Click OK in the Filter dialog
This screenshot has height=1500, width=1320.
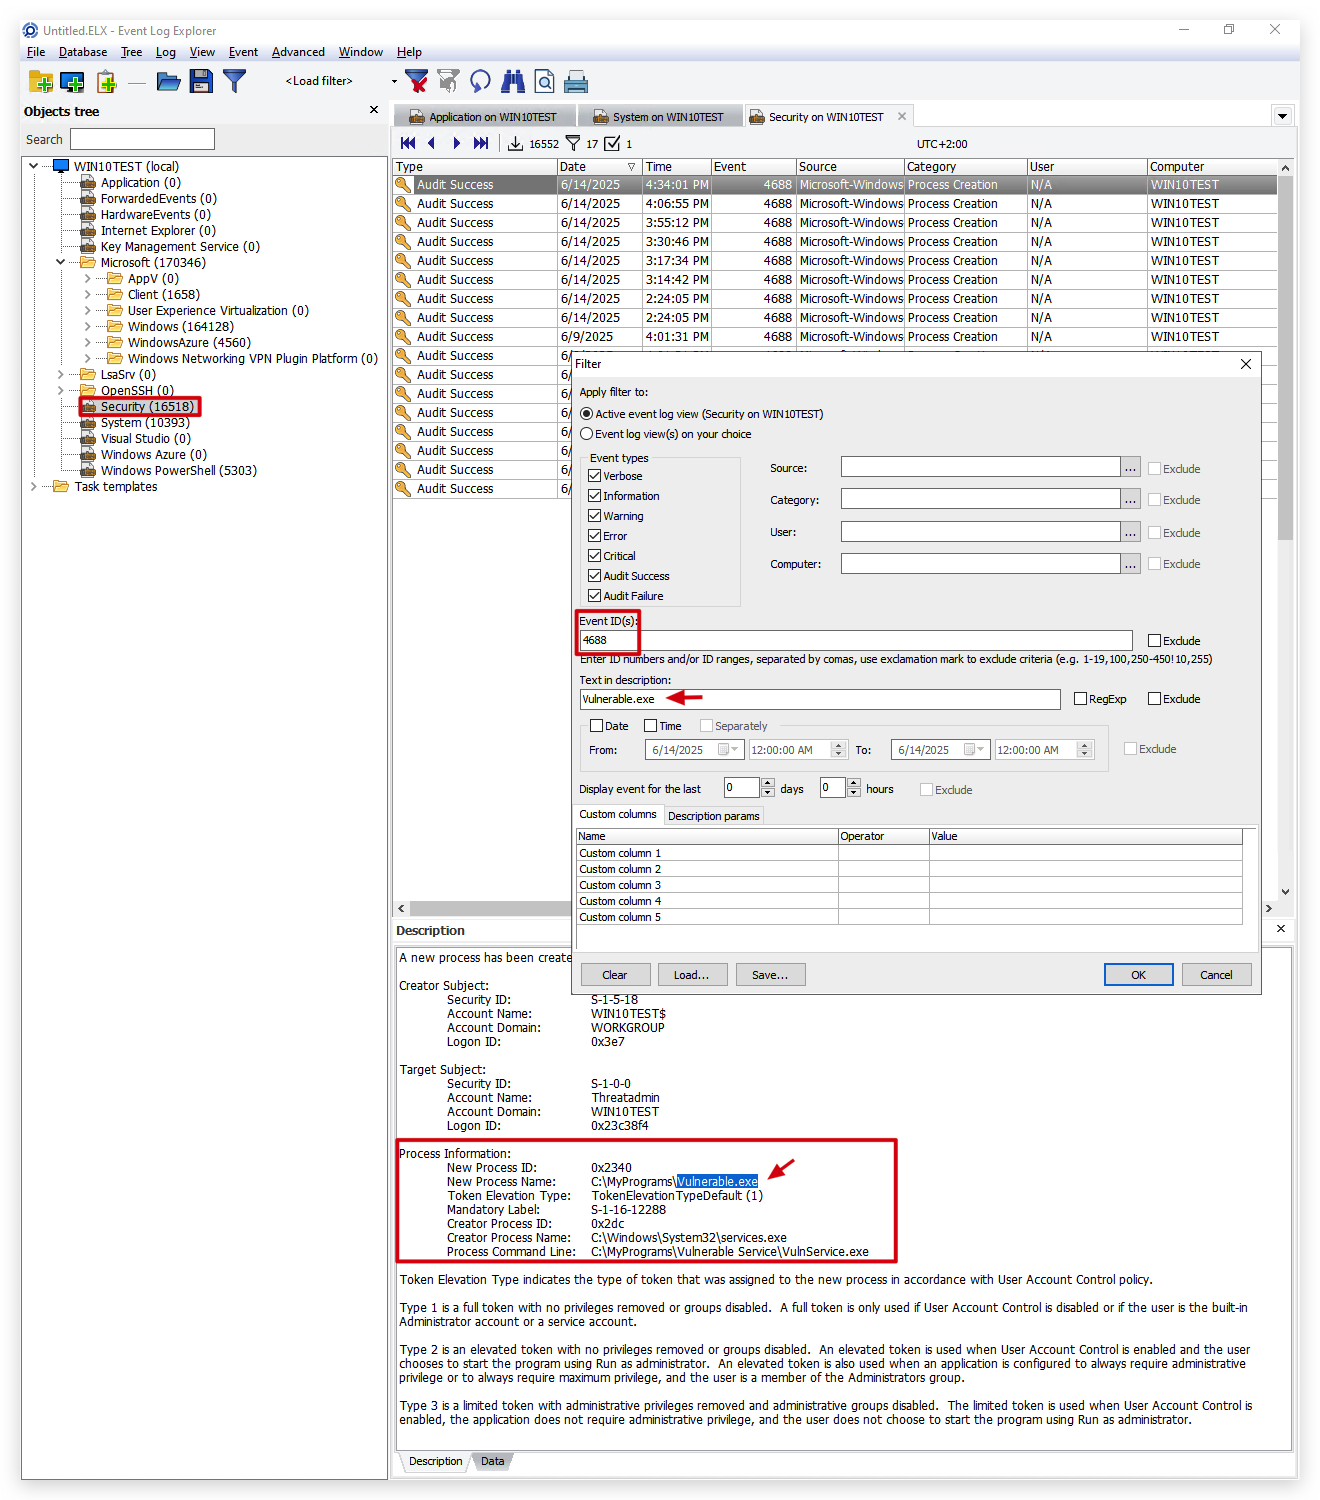(x=1138, y=975)
